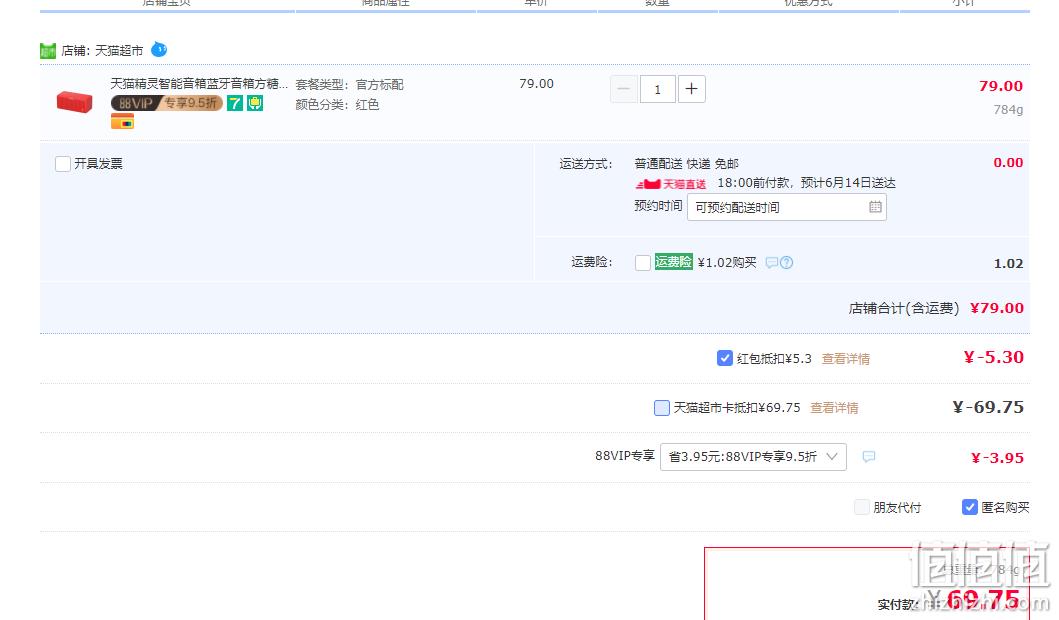The height and width of the screenshot is (620, 1059).
Task: Click the ¥-5.30 red envelope amount
Action: point(993,357)
